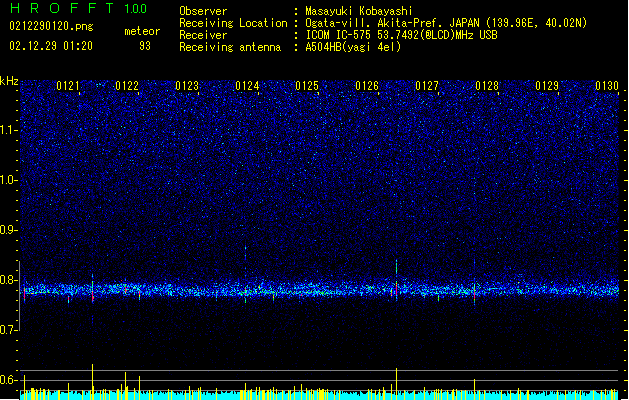The image size is (629, 400).
Task: Click time marker 0127
Action: coord(427,86)
